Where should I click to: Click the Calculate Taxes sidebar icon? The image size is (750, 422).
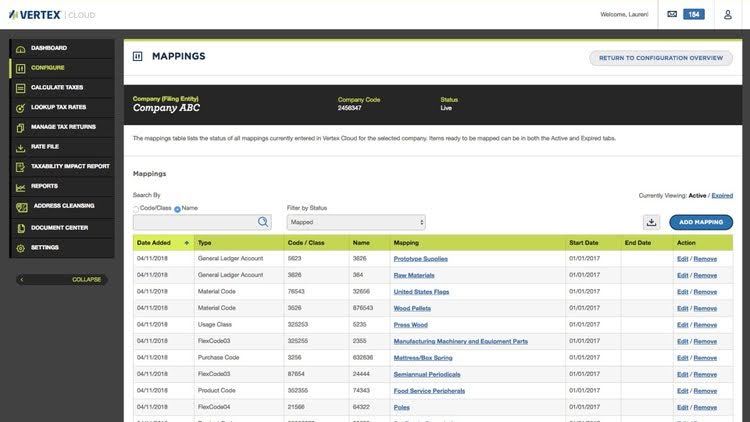click(x=20, y=88)
